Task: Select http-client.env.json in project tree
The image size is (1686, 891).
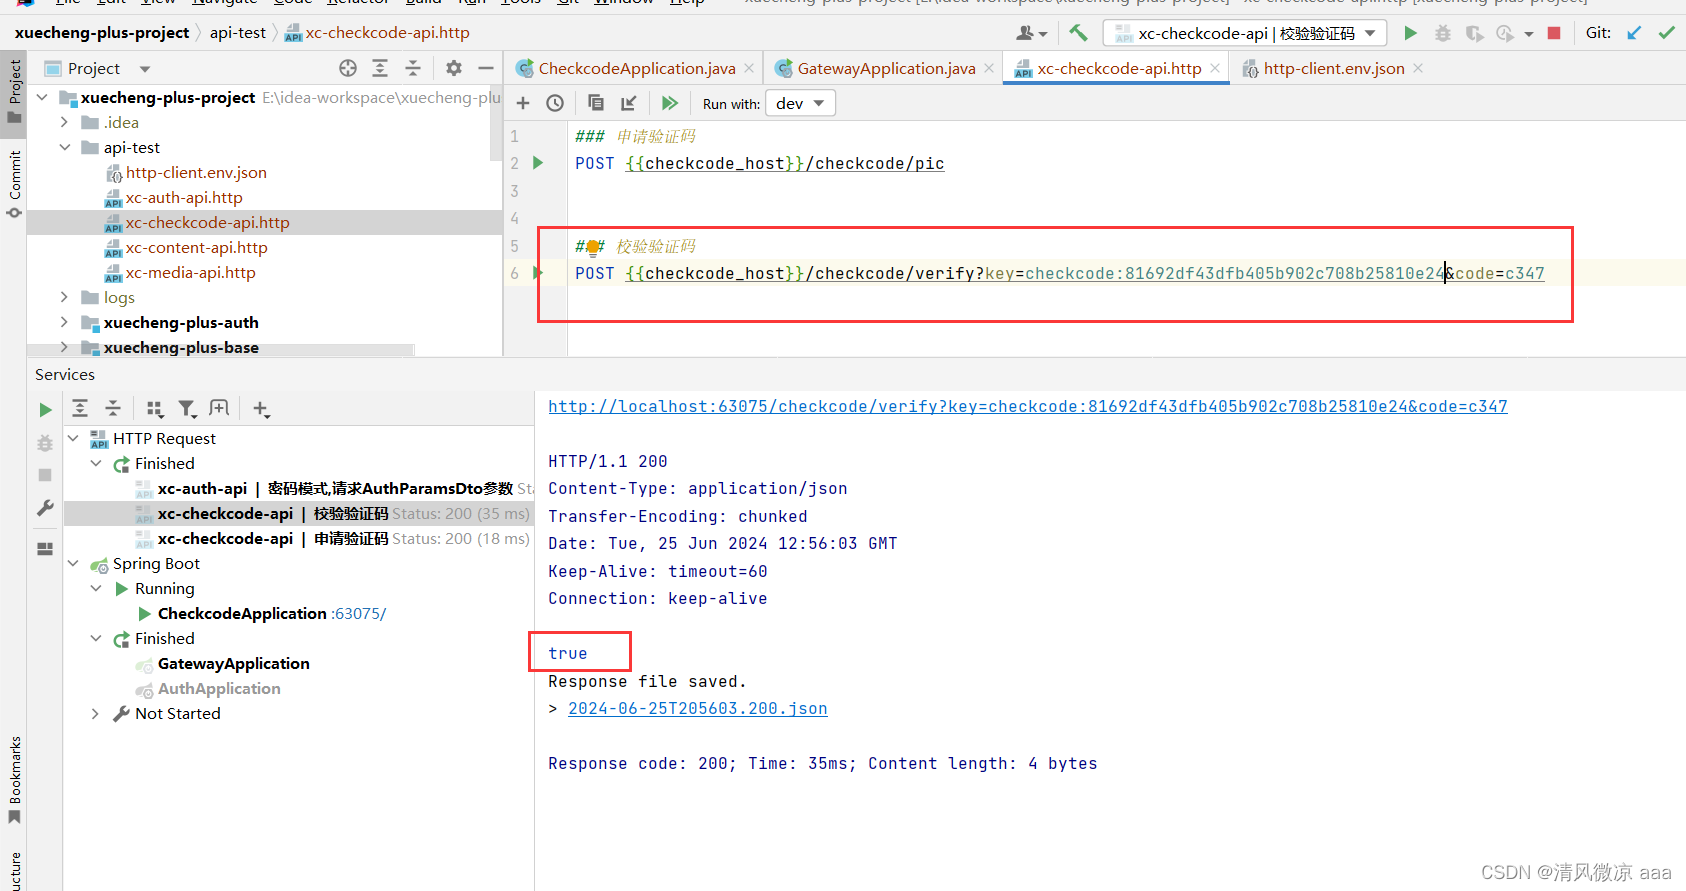Action: click(196, 172)
